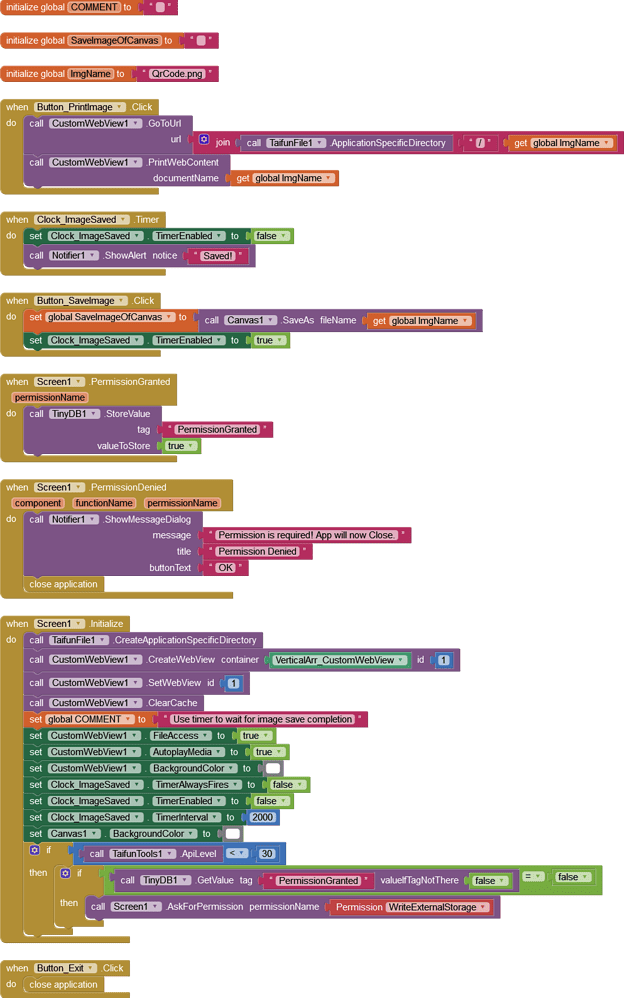Open the Button_PrintImage component dropdown
This screenshot has width=624, height=998.
120,107
